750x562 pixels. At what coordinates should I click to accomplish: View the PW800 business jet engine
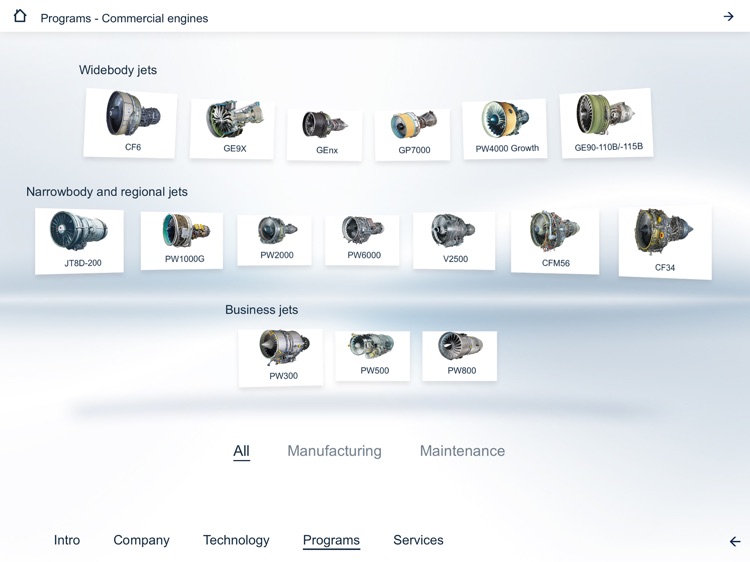[x=460, y=356]
